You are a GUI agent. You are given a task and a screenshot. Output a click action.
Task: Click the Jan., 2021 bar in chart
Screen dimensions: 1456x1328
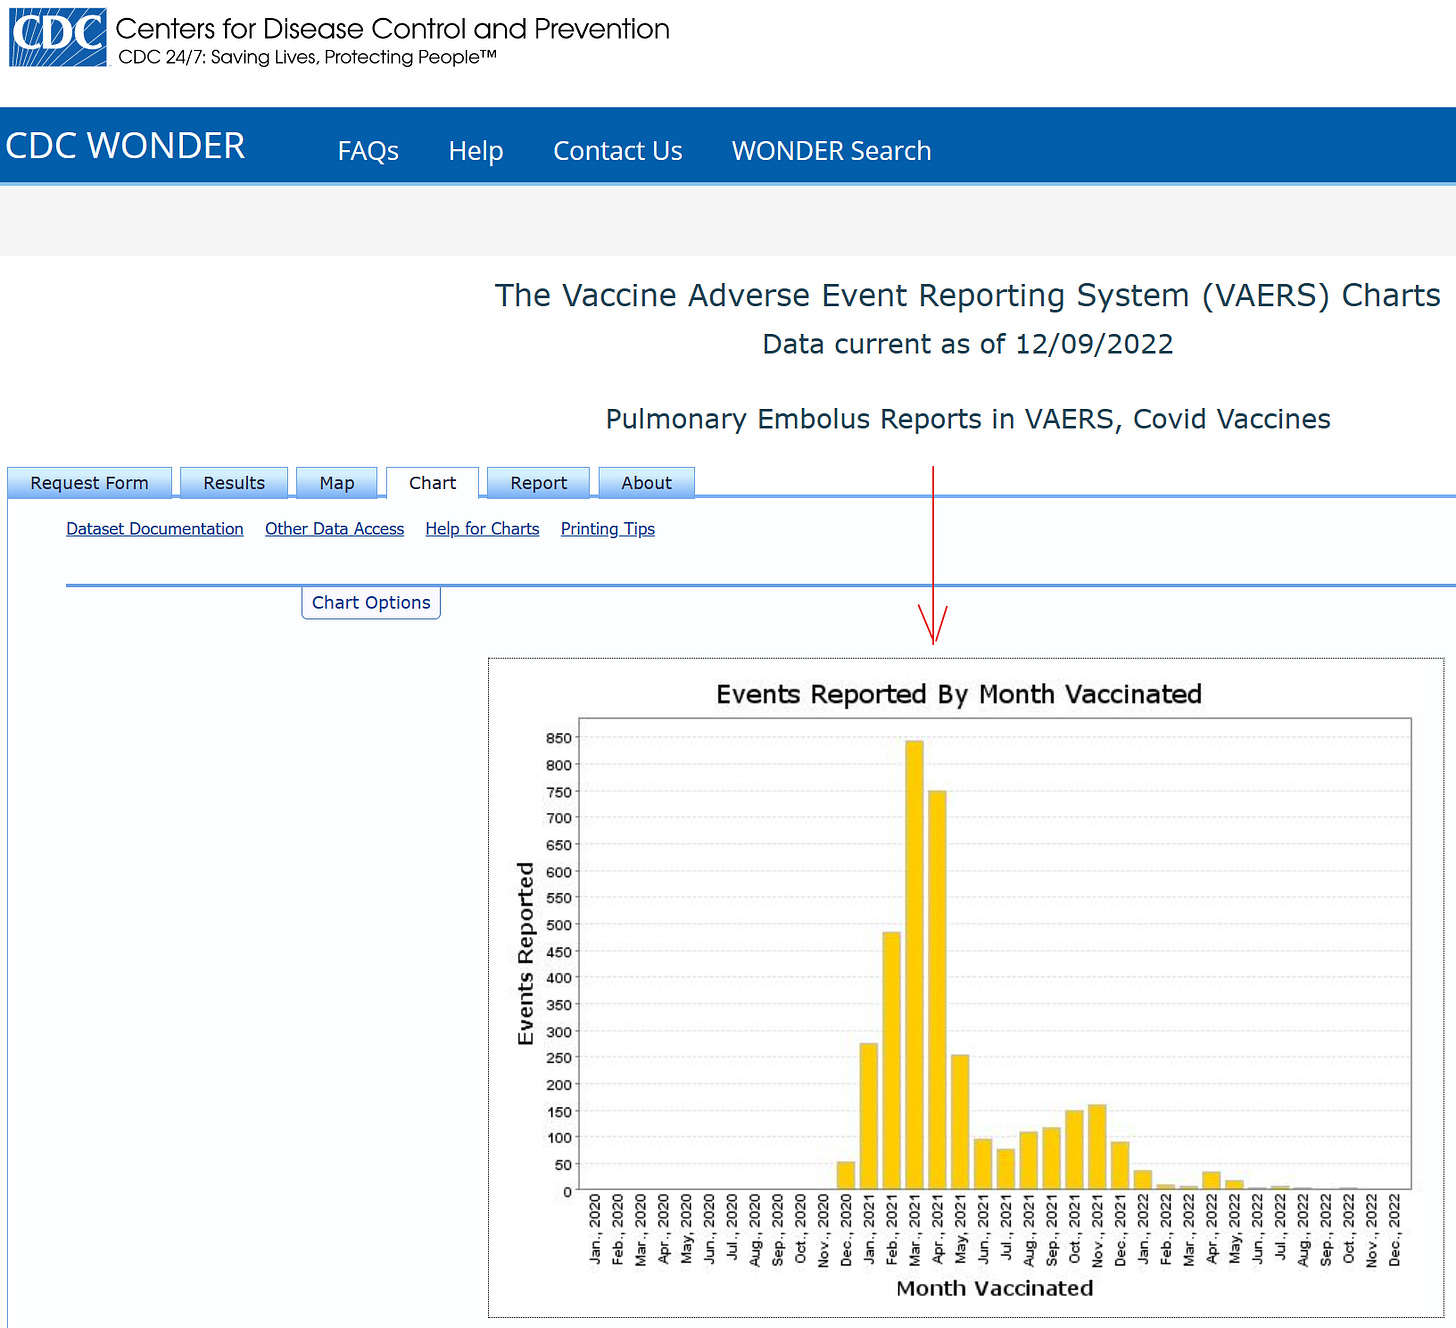coord(868,1116)
